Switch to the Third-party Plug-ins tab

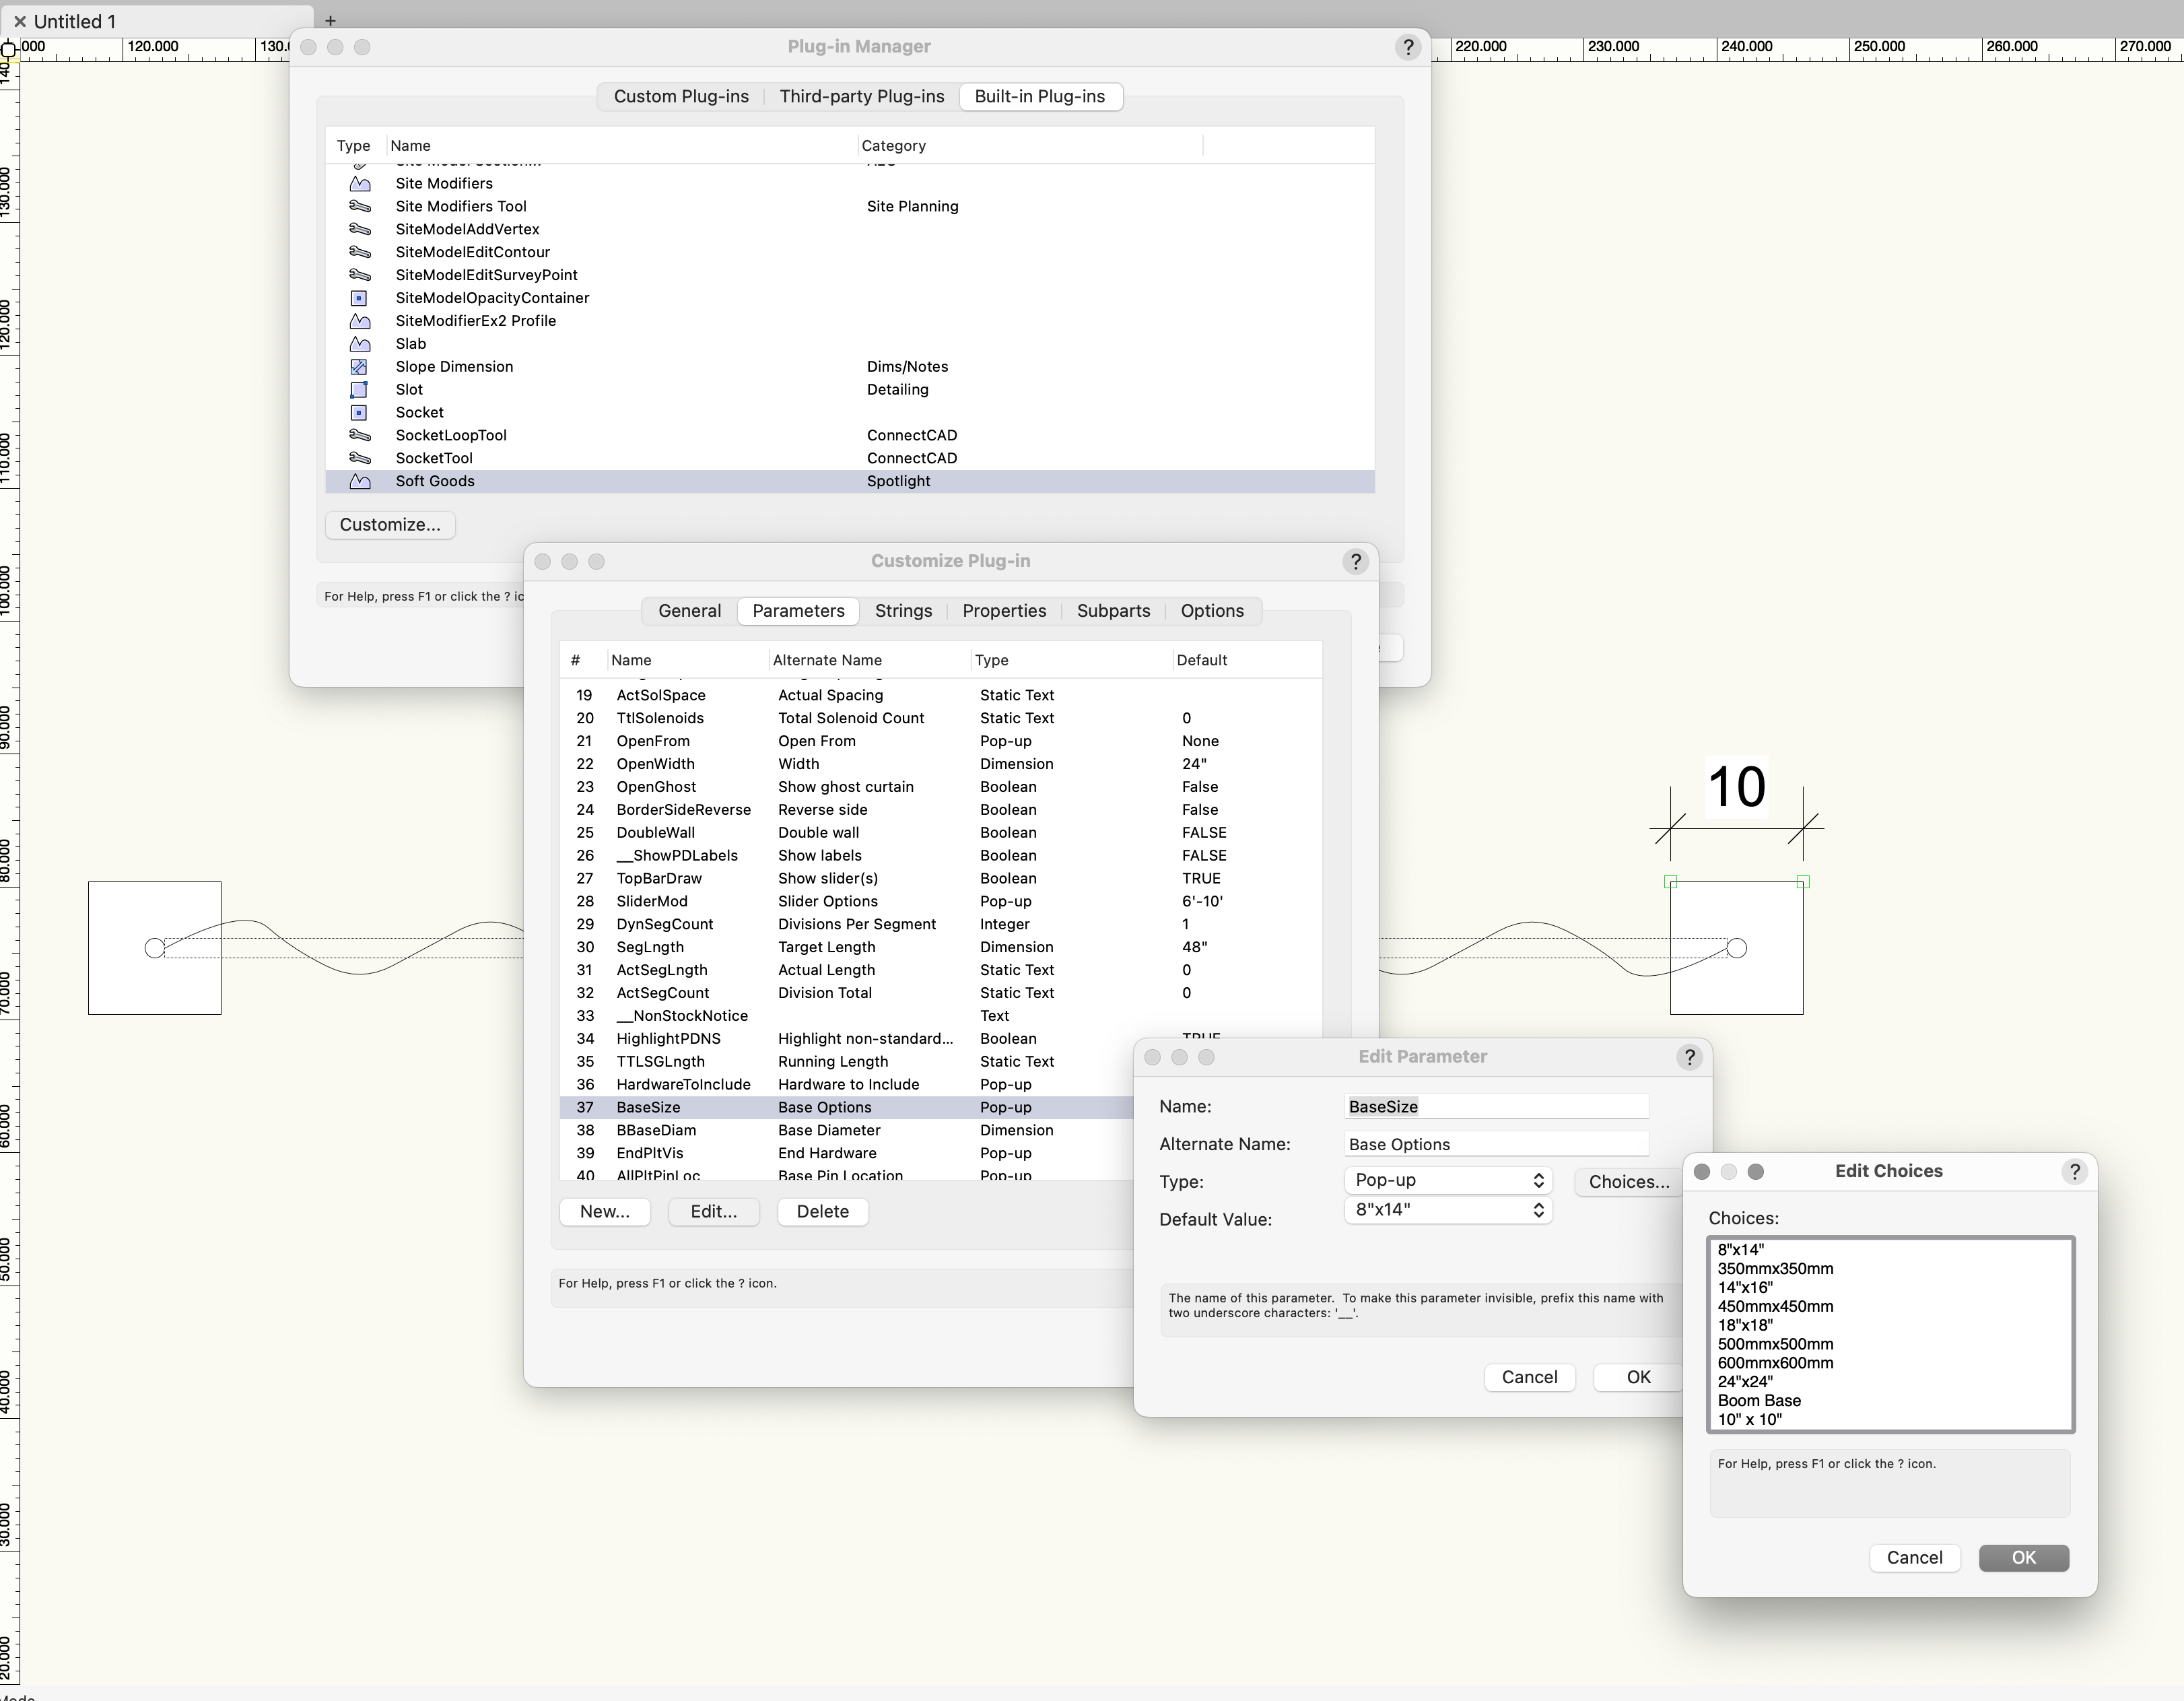pyautogui.click(x=861, y=97)
